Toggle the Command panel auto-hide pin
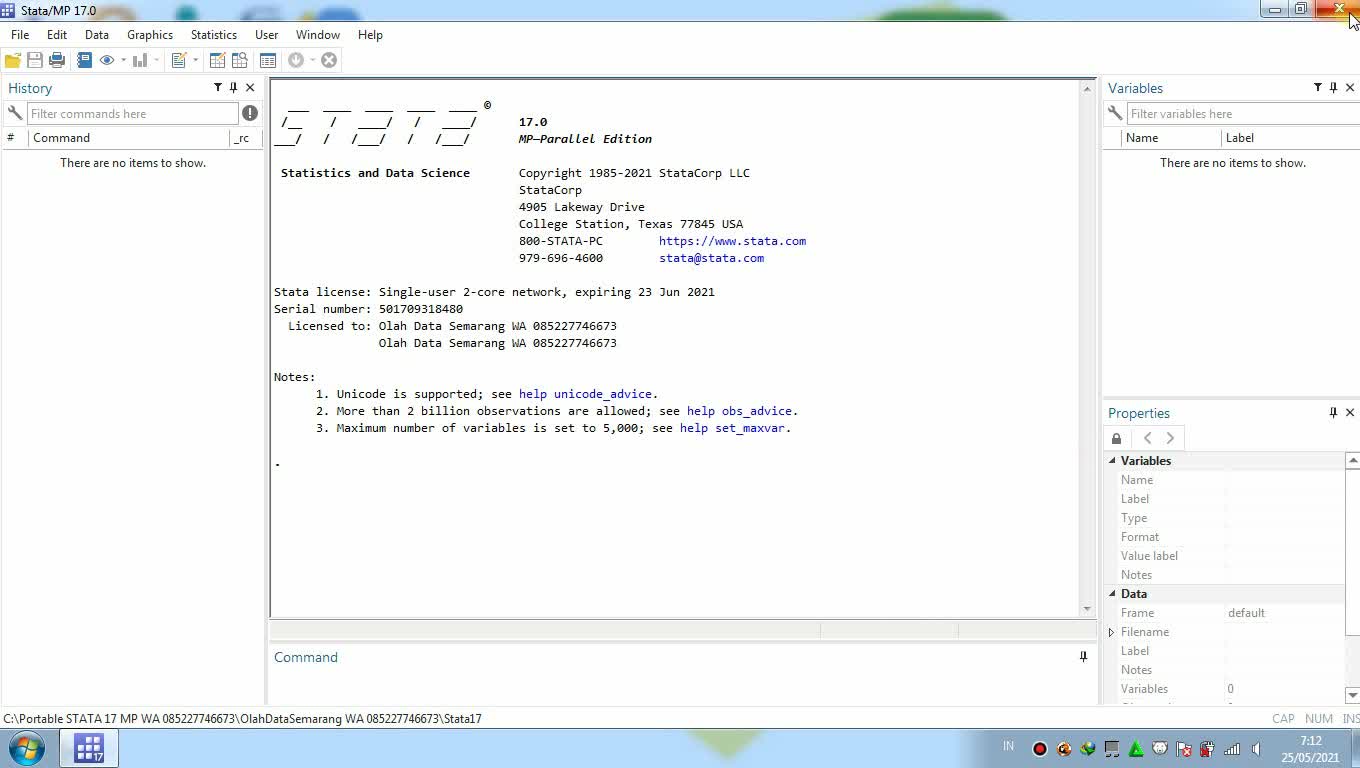This screenshot has height=768, width=1360. (1083, 657)
